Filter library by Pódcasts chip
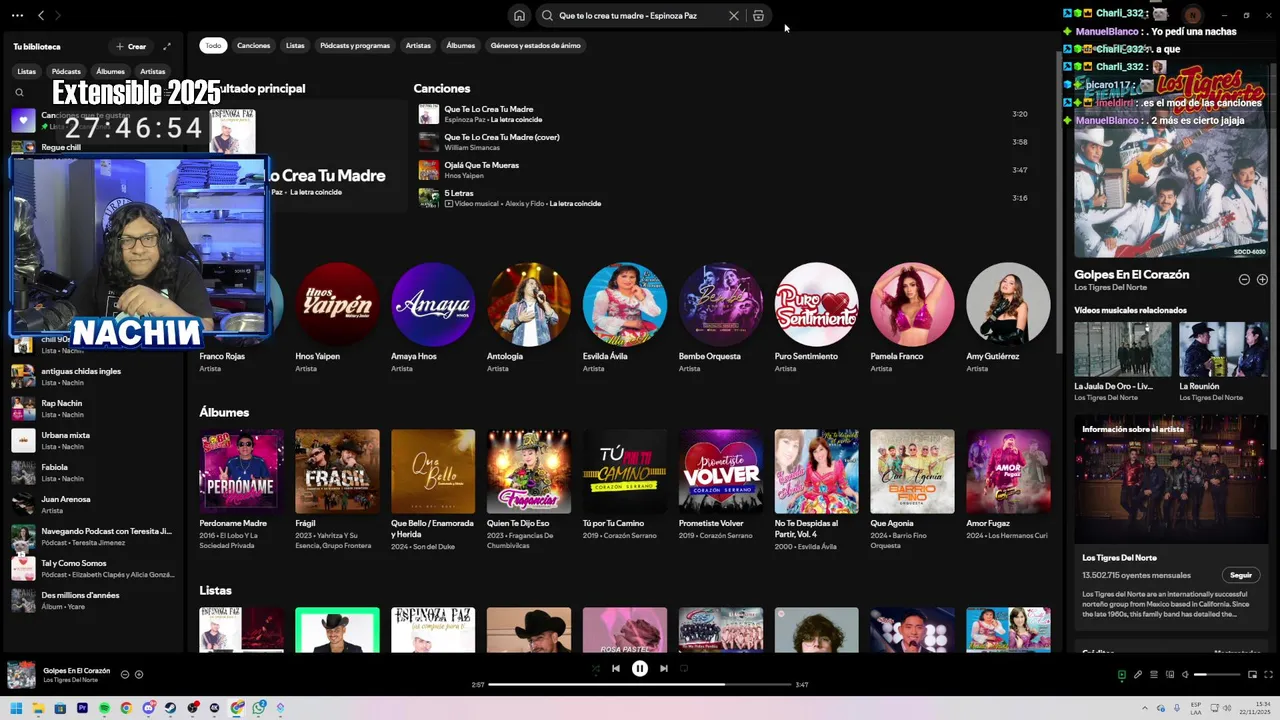This screenshot has width=1280, height=720. click(x=66, y=71)
